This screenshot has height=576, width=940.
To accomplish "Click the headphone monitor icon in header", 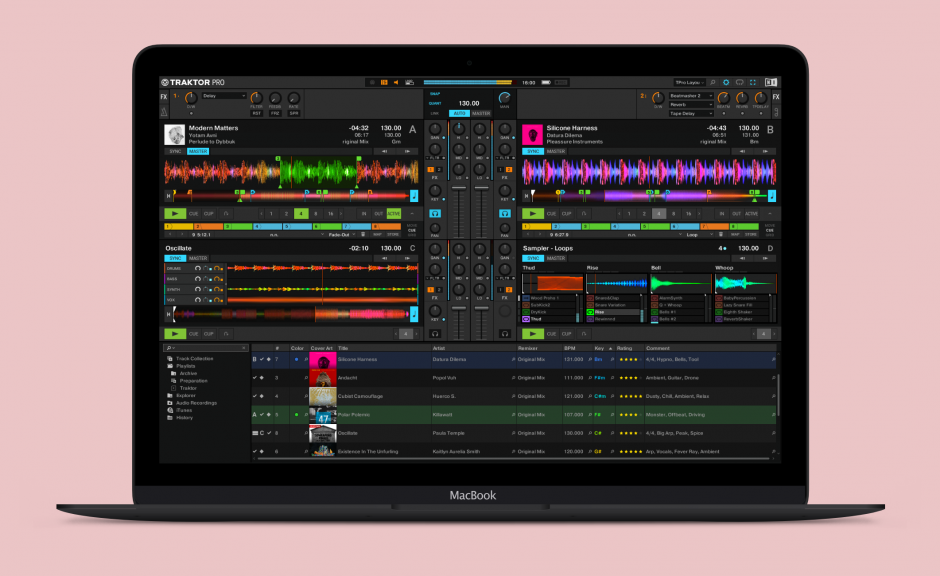I will pos(739,82).
